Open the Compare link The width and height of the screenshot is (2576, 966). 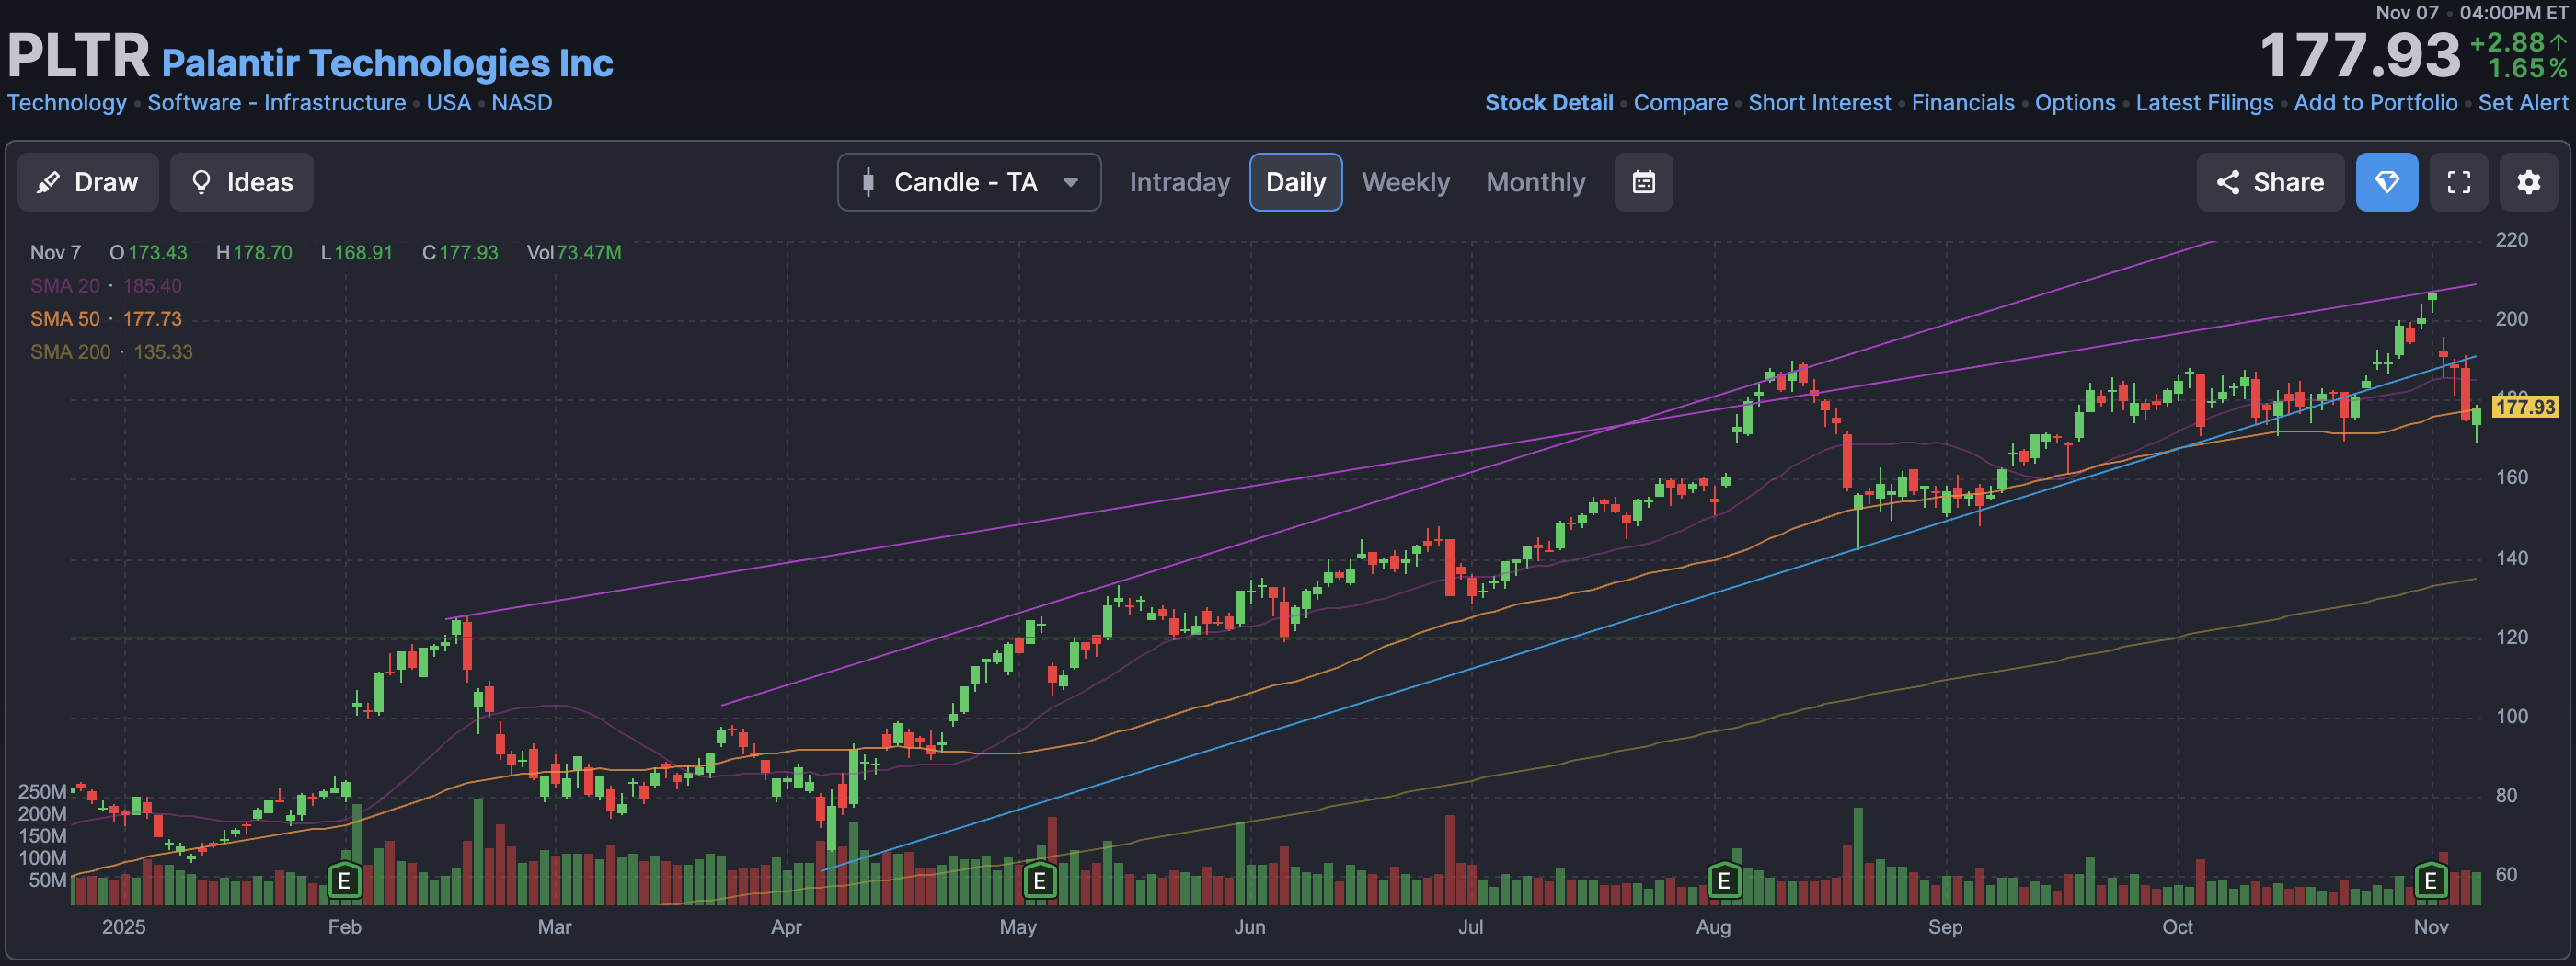point(1680,103)
